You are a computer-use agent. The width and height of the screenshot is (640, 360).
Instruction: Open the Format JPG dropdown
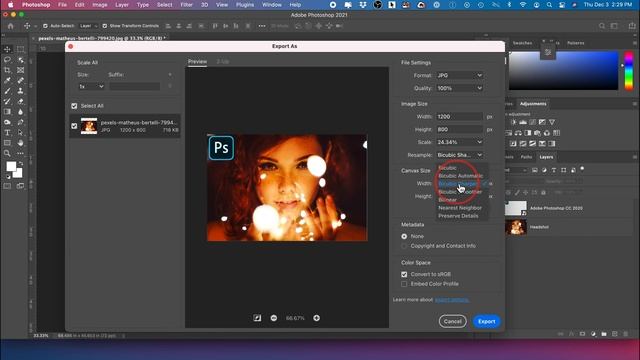point(460,76)
